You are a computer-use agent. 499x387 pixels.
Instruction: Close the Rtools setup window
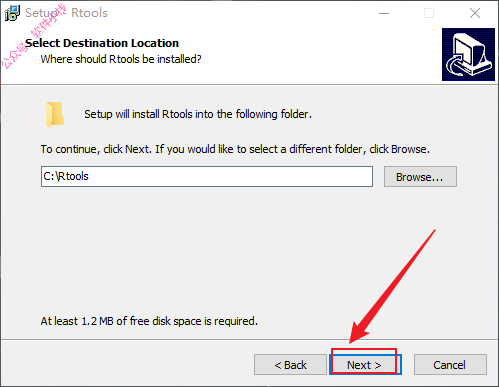[x=475, y=13]
